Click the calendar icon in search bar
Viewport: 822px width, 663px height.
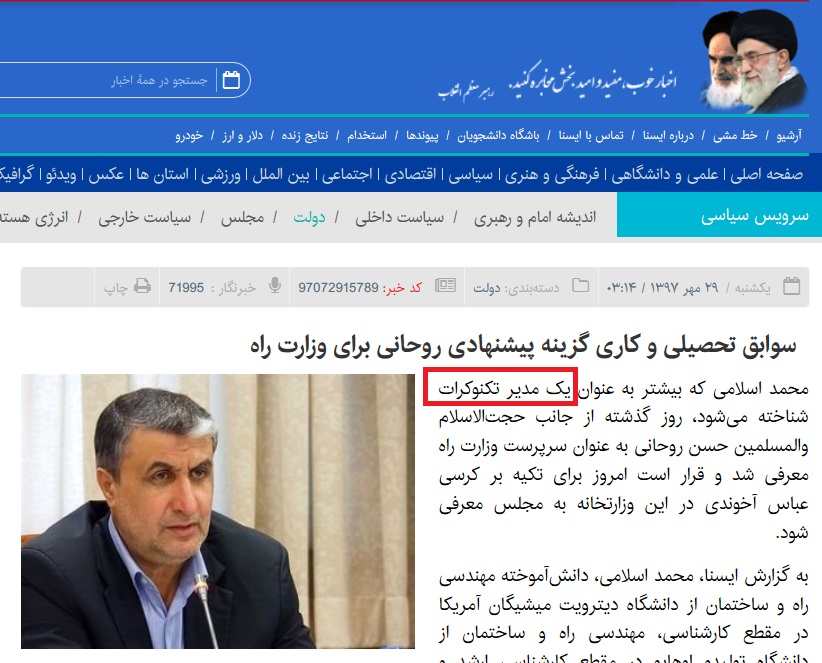231,80
